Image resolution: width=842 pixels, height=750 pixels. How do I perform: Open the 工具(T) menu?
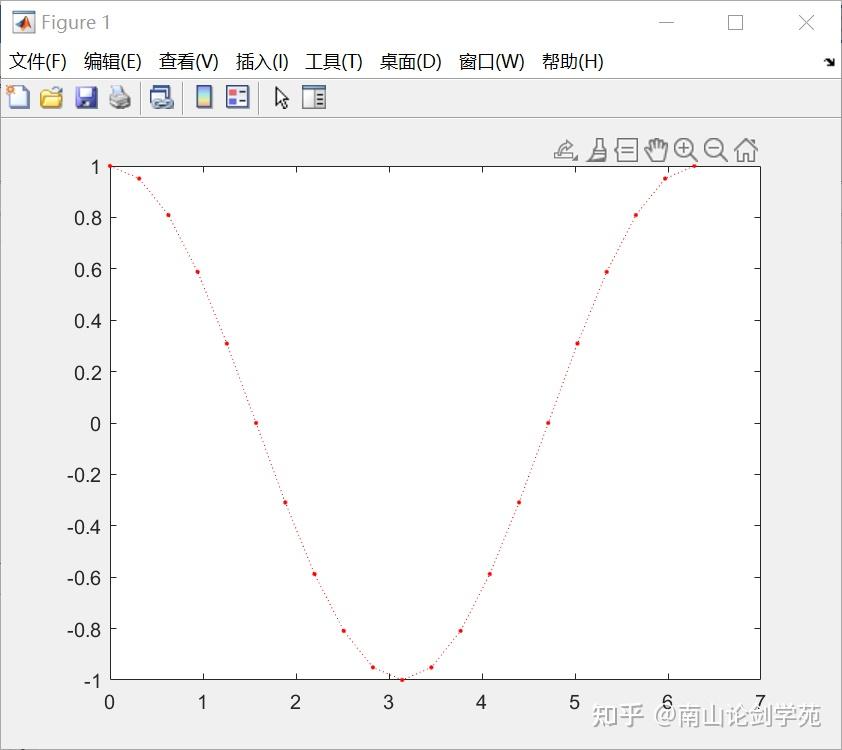(334, 61)
